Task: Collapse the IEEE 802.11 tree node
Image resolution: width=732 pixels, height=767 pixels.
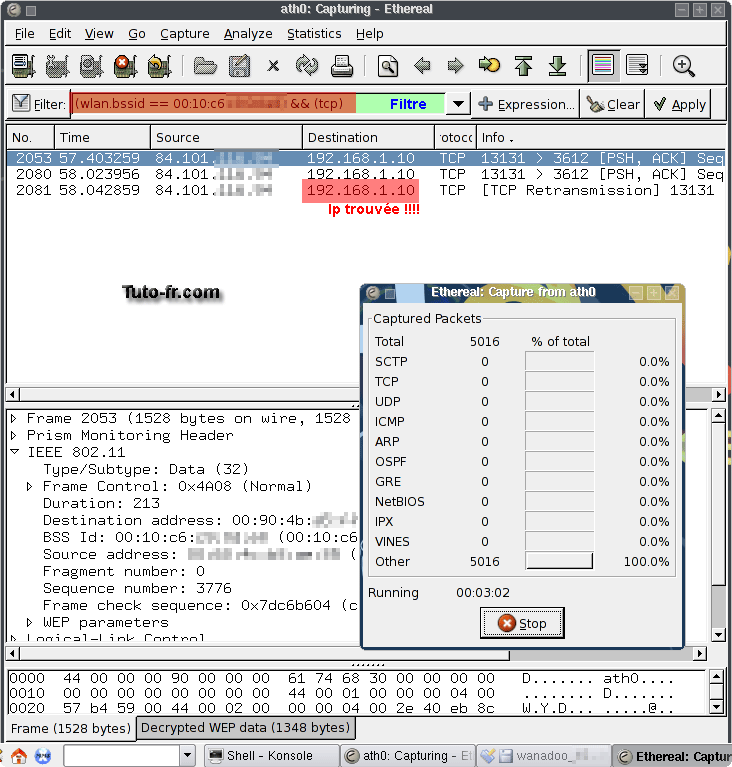Action: (x=14, y=452)
